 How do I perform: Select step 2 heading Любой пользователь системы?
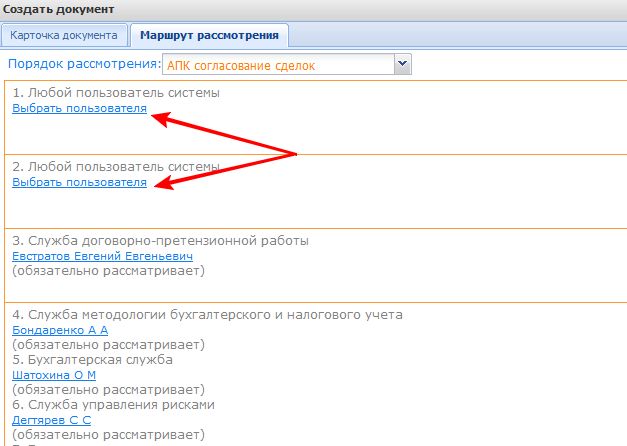[116, 167]
